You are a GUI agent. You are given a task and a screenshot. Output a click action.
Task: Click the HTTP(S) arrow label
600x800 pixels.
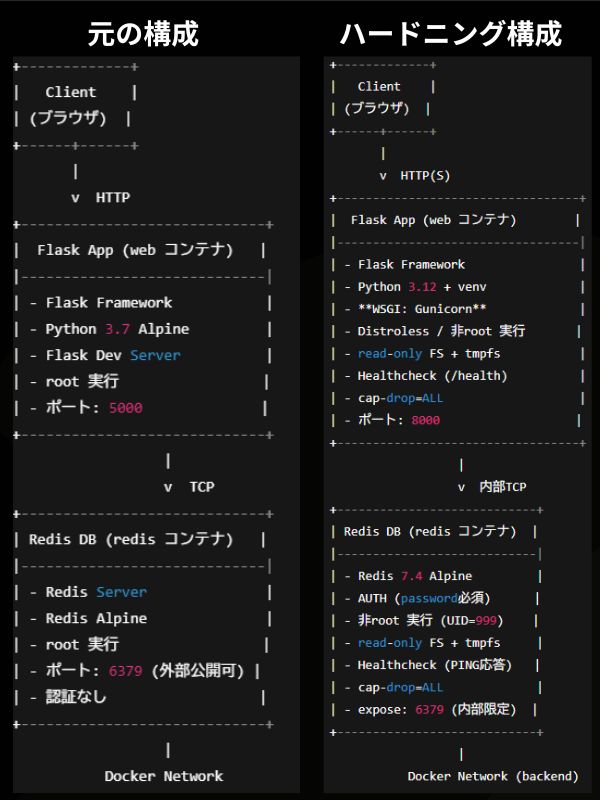(425, 176)
